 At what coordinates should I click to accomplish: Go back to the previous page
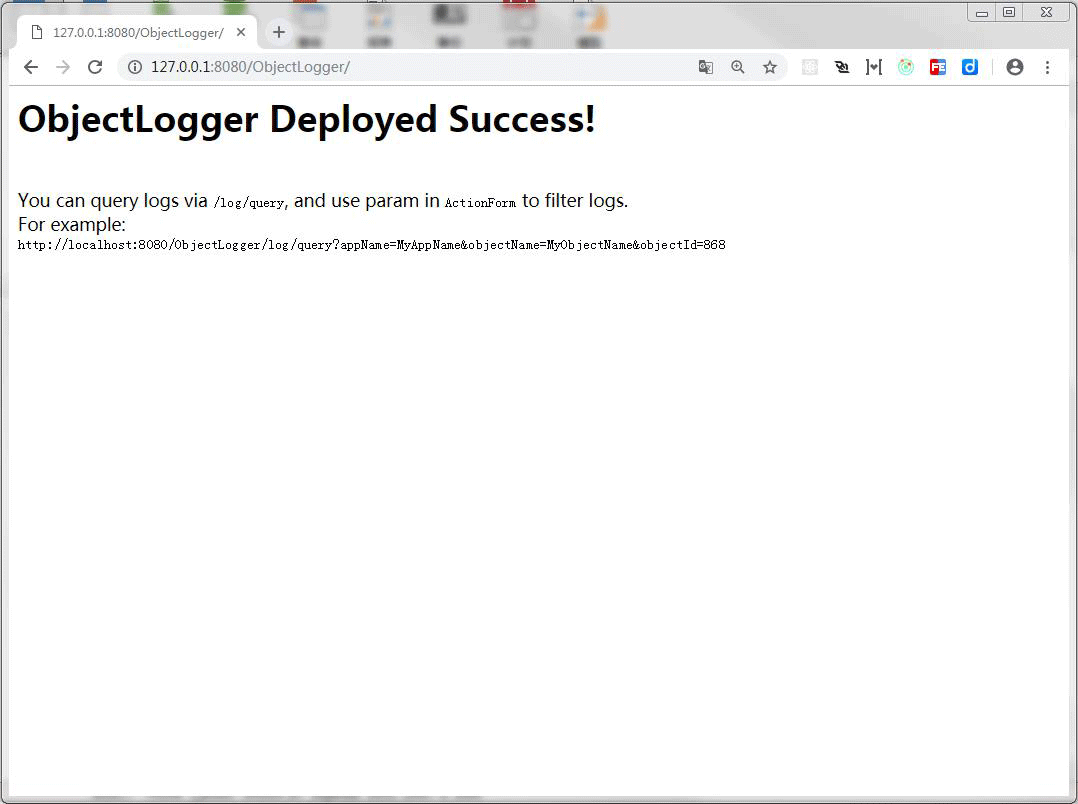30,67
